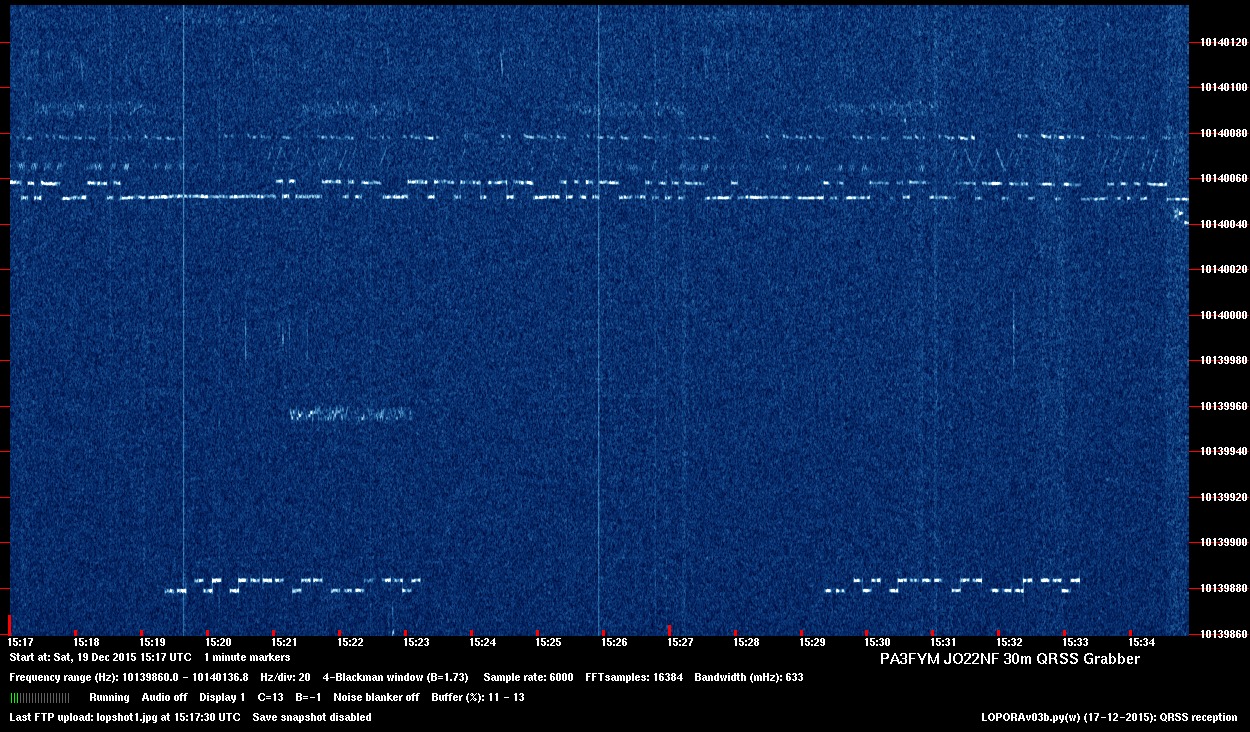1250x732 pixels.
Task: Click the 'Bandwidth (mHz): 633' entry
Action: 749,678
